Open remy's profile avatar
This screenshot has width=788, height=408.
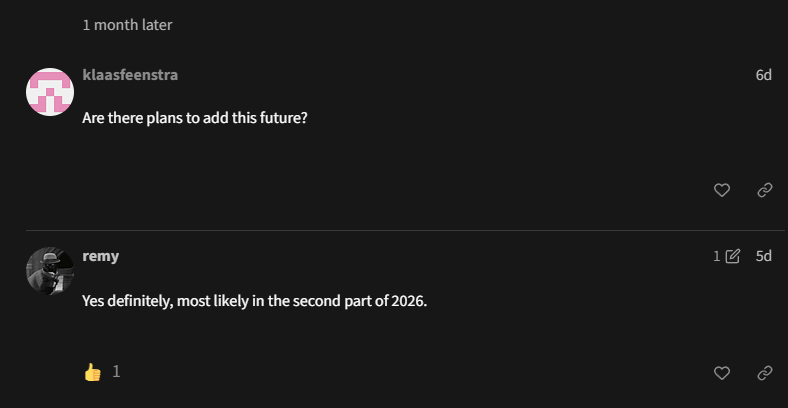[50, 271]
